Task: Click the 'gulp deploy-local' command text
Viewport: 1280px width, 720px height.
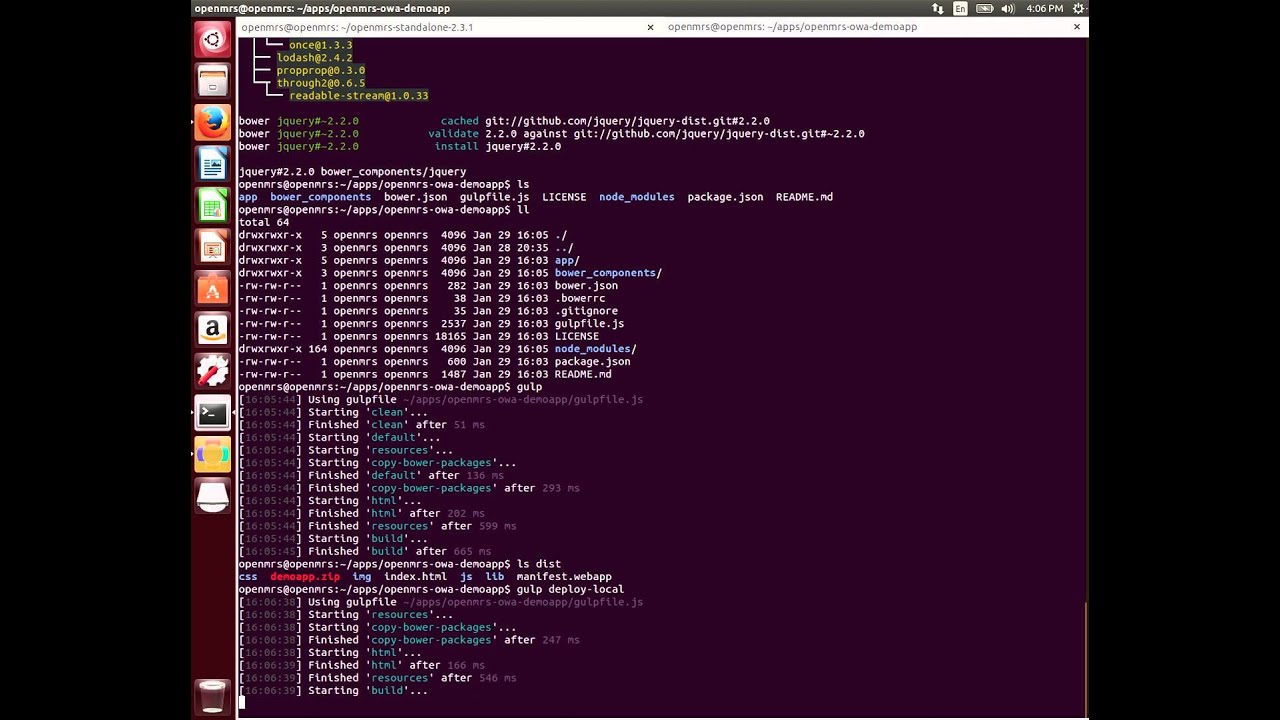Action: [570, 589]
